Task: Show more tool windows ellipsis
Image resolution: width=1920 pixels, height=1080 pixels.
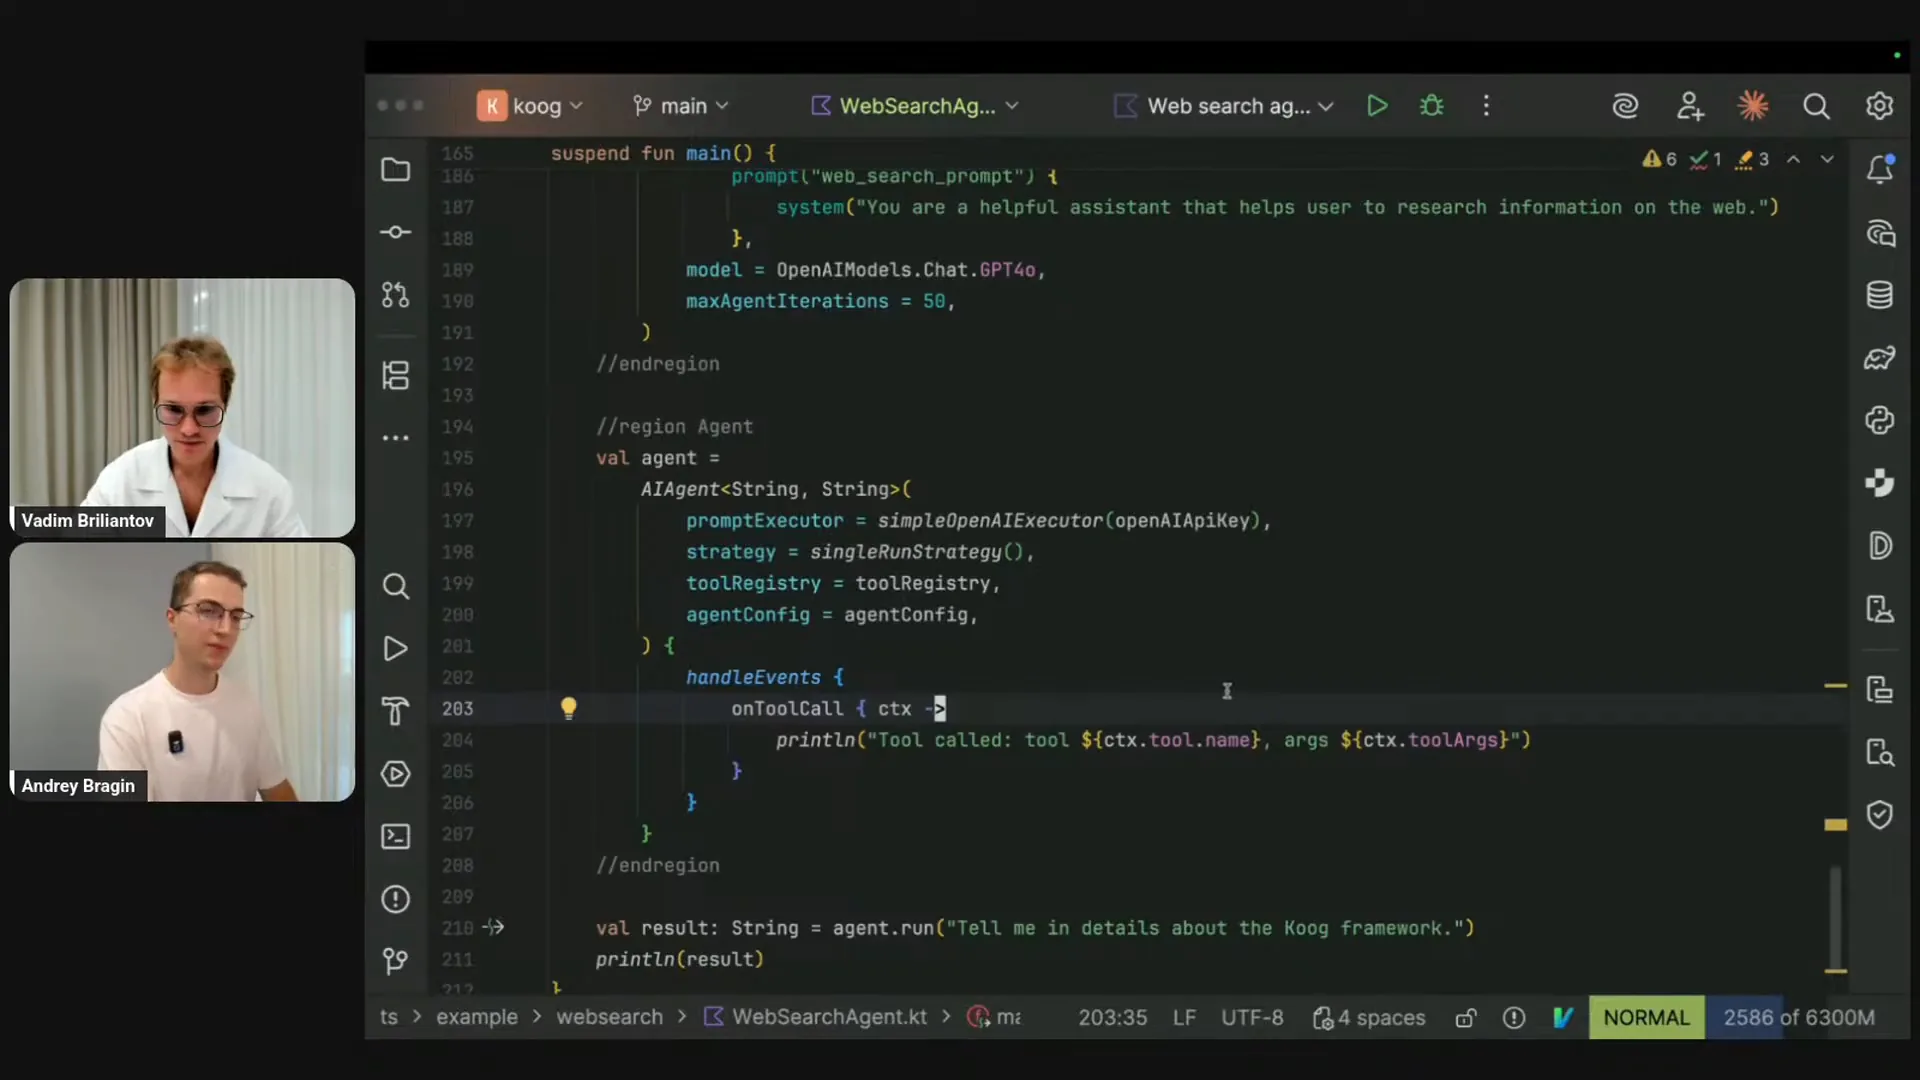Action: (x=396, y=438)
